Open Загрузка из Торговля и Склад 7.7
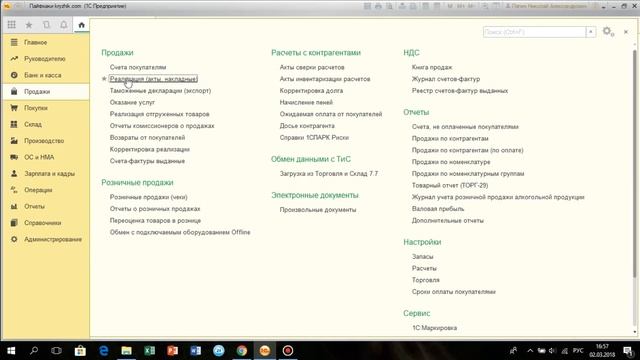The height and width of the screenshot is (360, 640). 329,174
